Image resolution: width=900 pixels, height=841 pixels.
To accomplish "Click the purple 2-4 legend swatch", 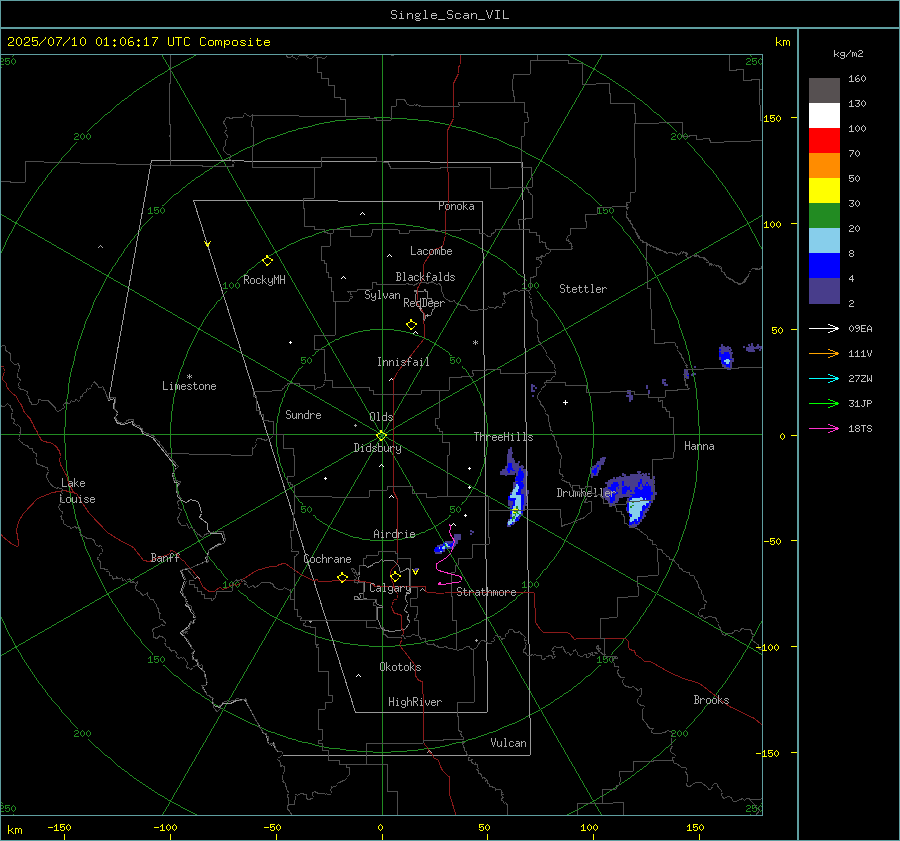I will point(824,290).
